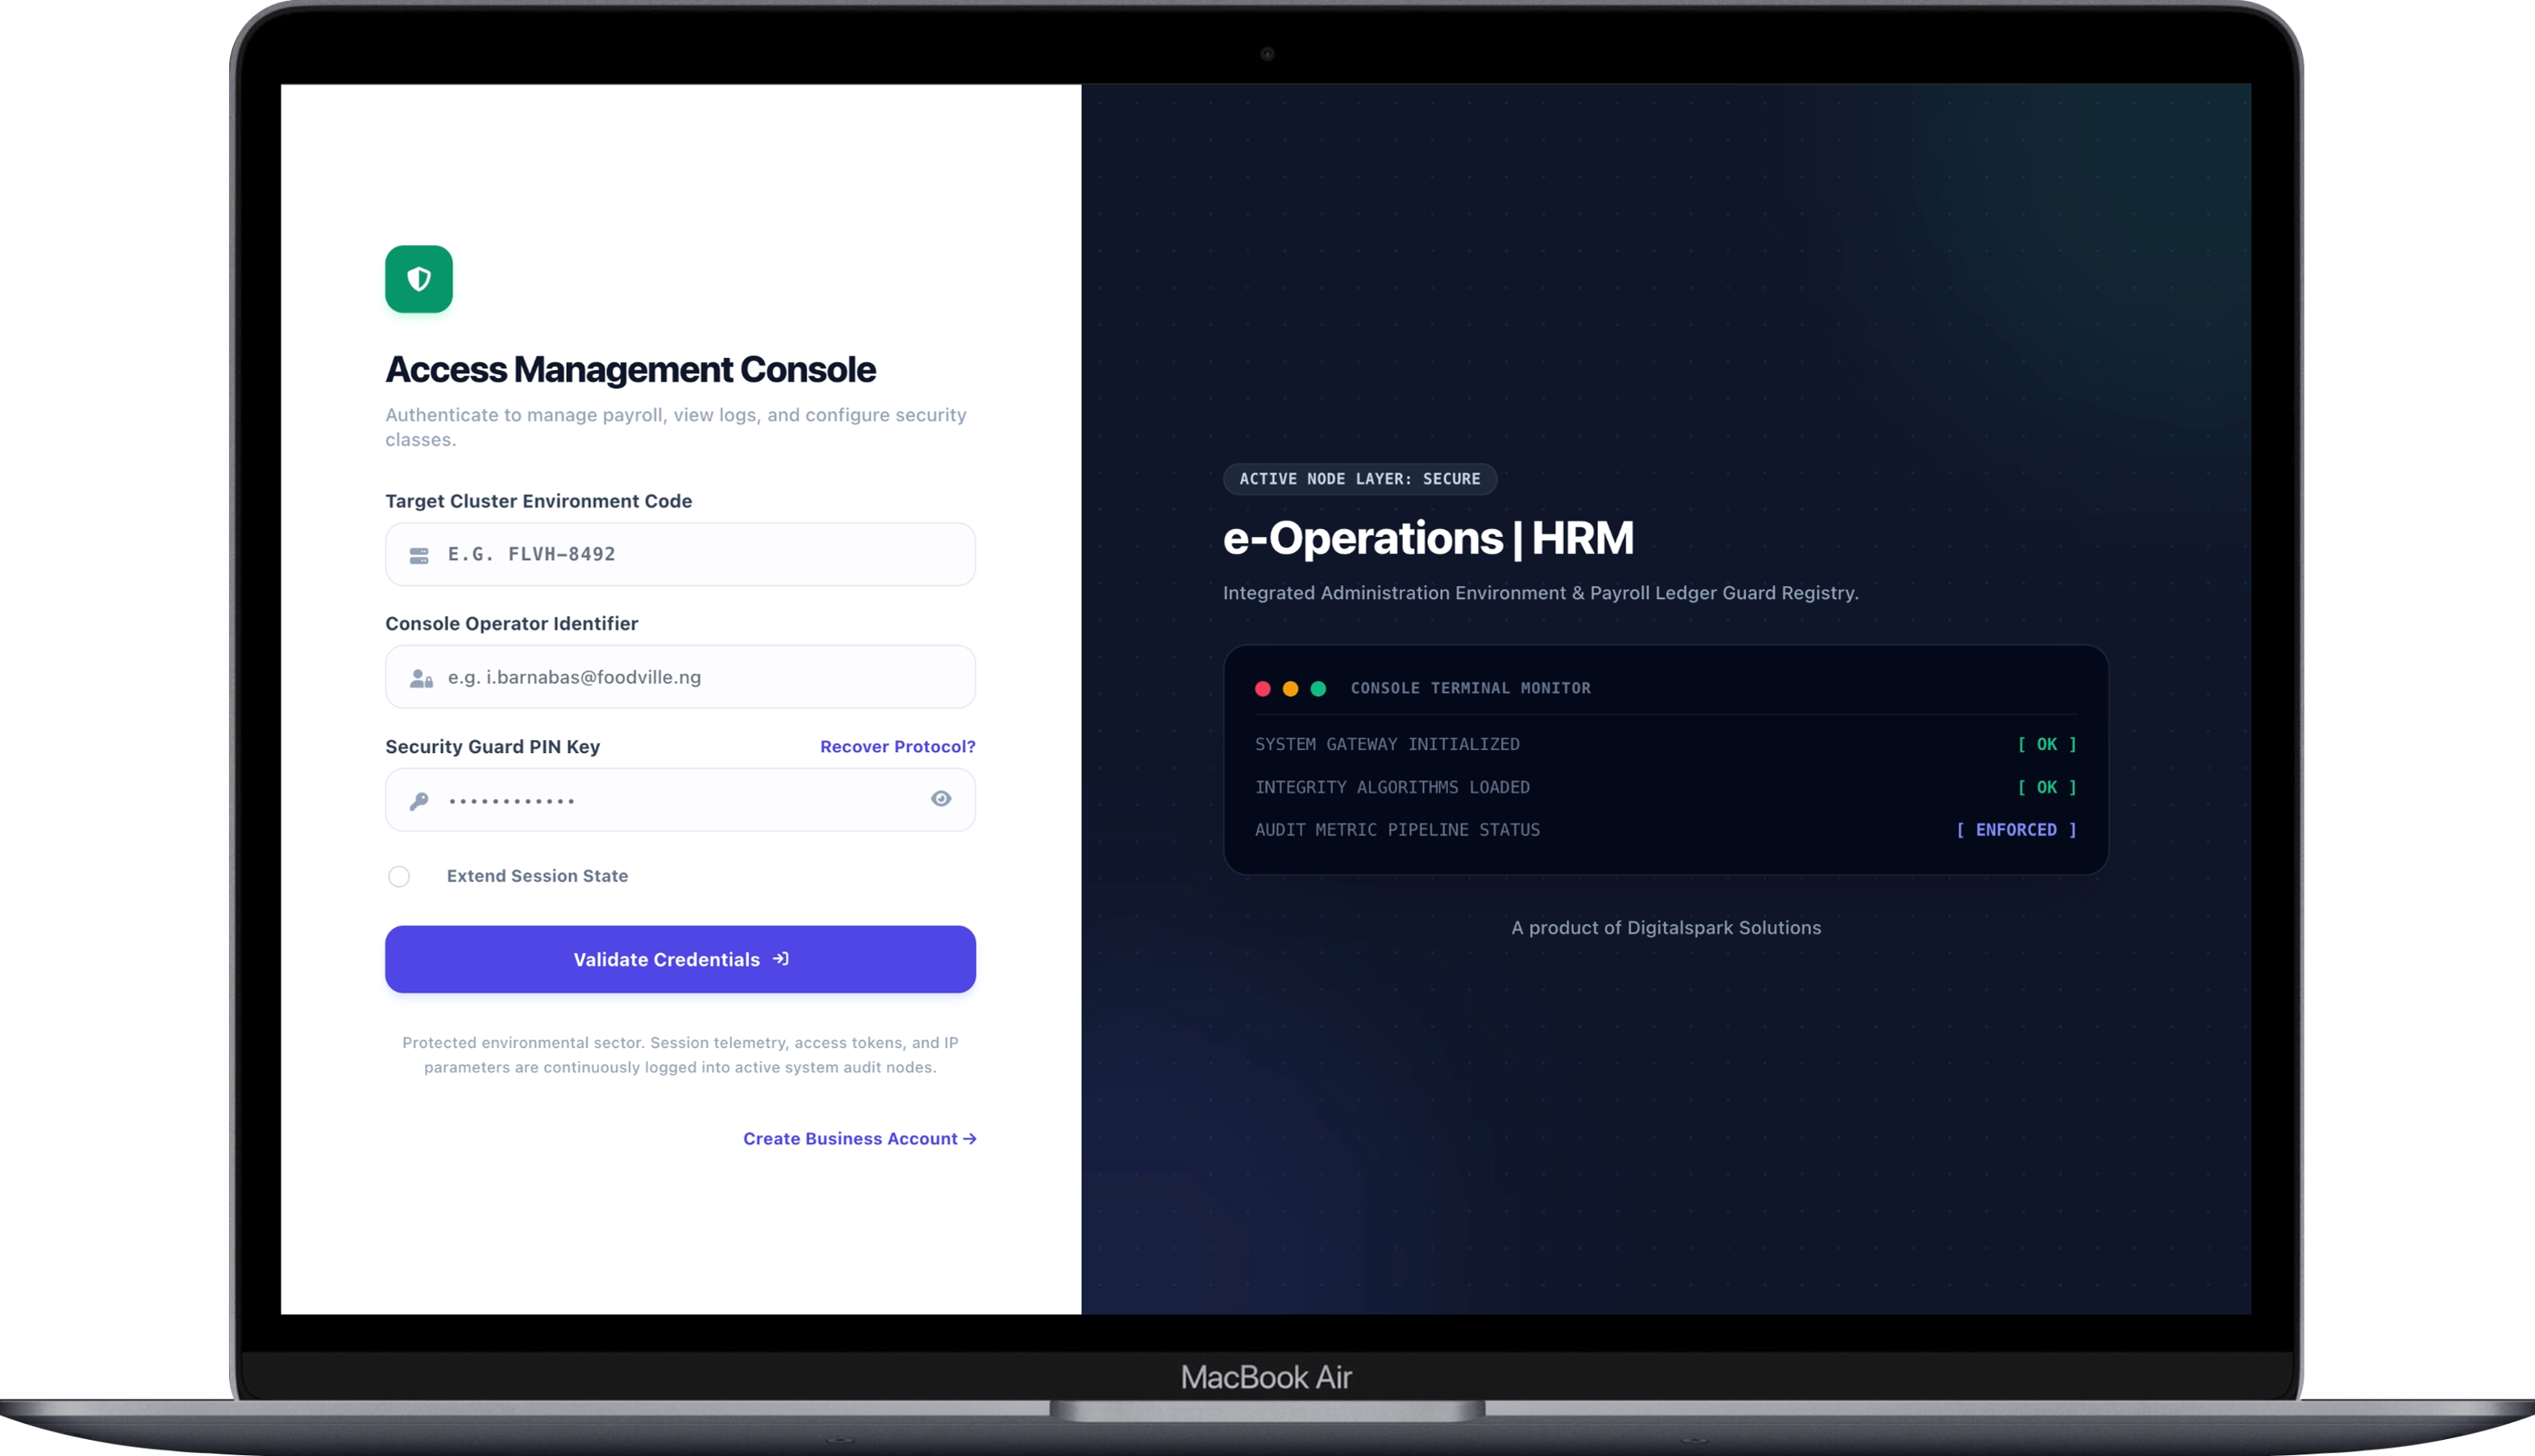Click the sign-in arrow icon on Validate button
Image resolution: width=2535 pixels, height=1456 pixels.
(x=781, y=958)
